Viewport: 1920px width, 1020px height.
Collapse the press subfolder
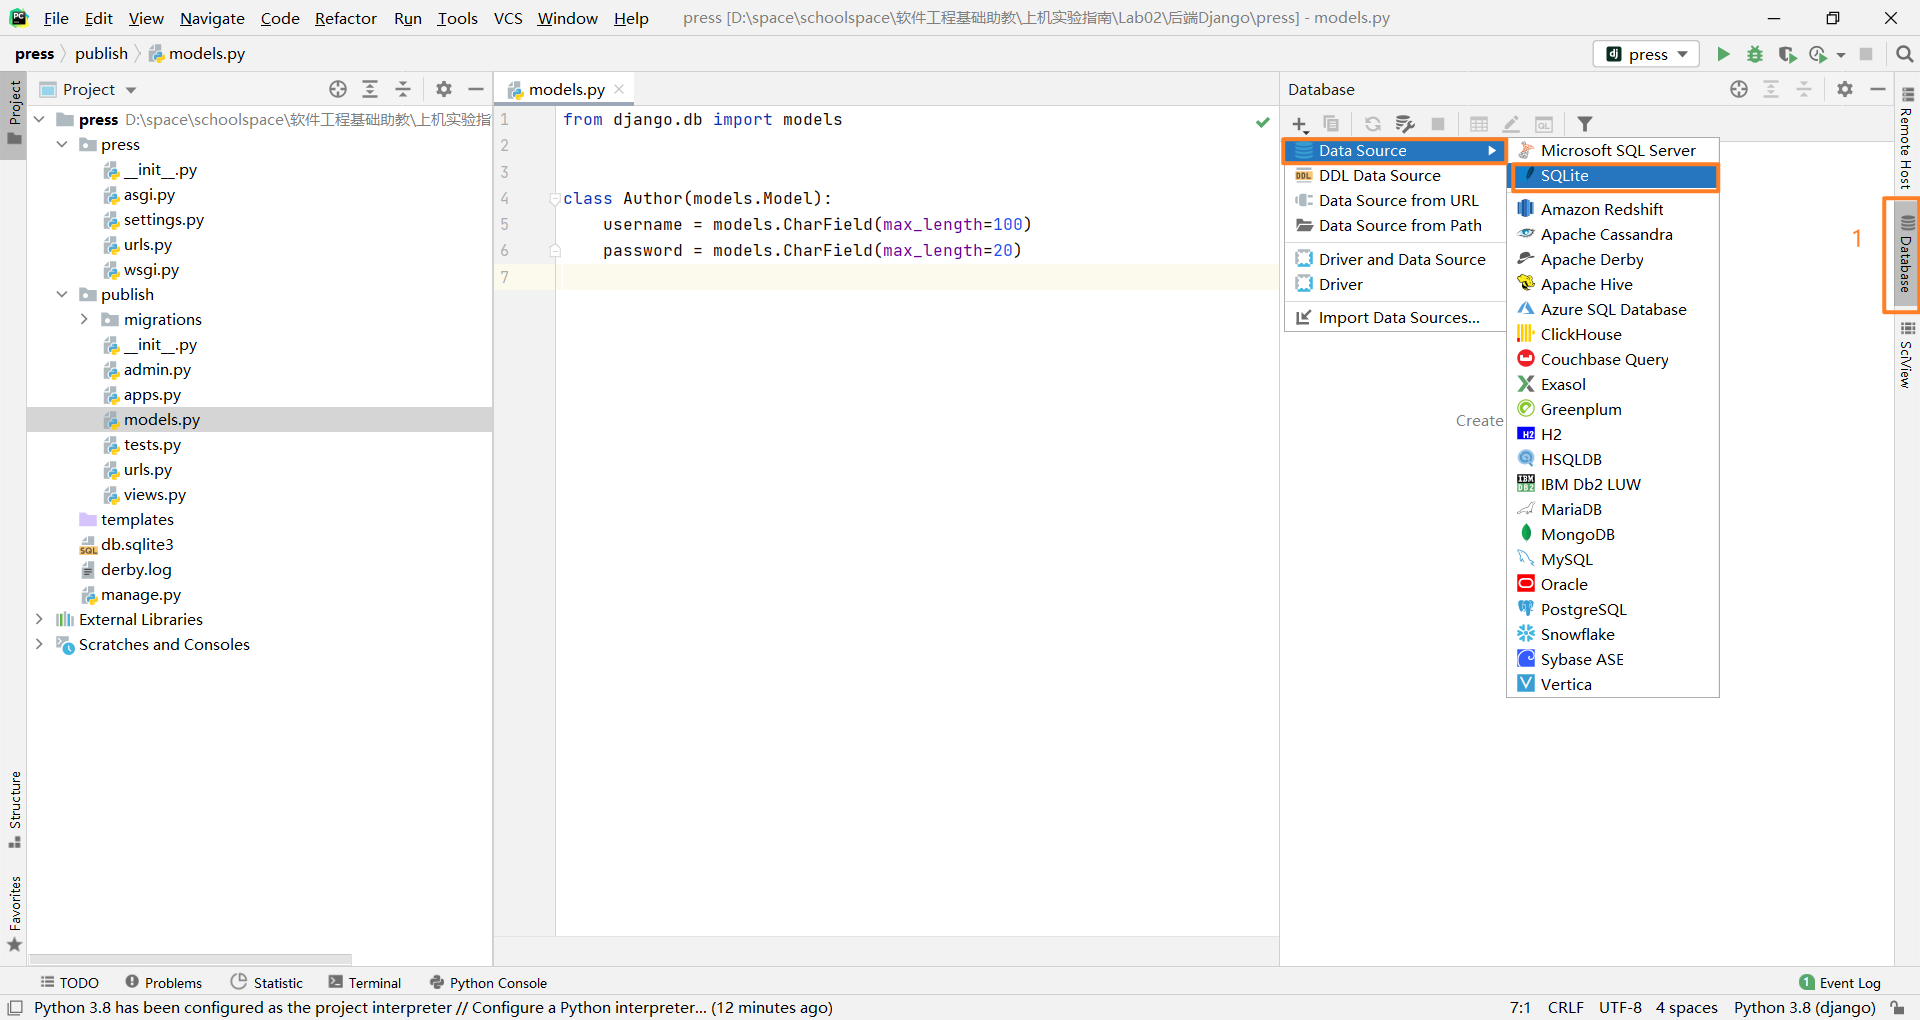62,144
